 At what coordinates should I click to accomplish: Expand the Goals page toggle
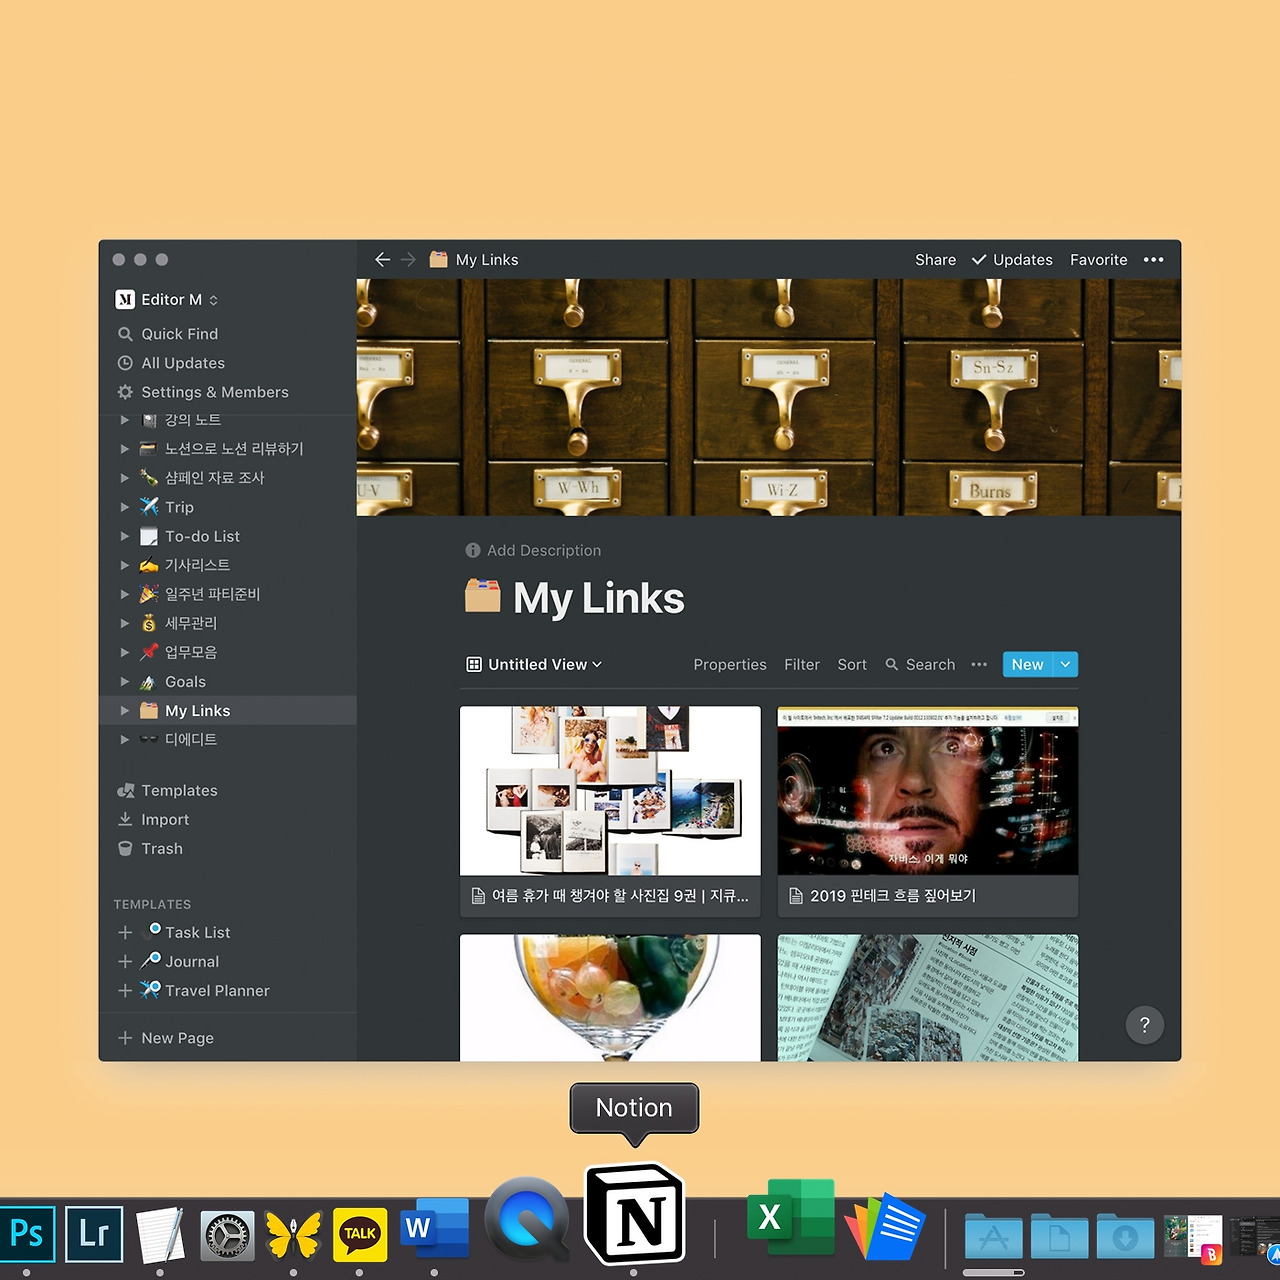point(125,682)
